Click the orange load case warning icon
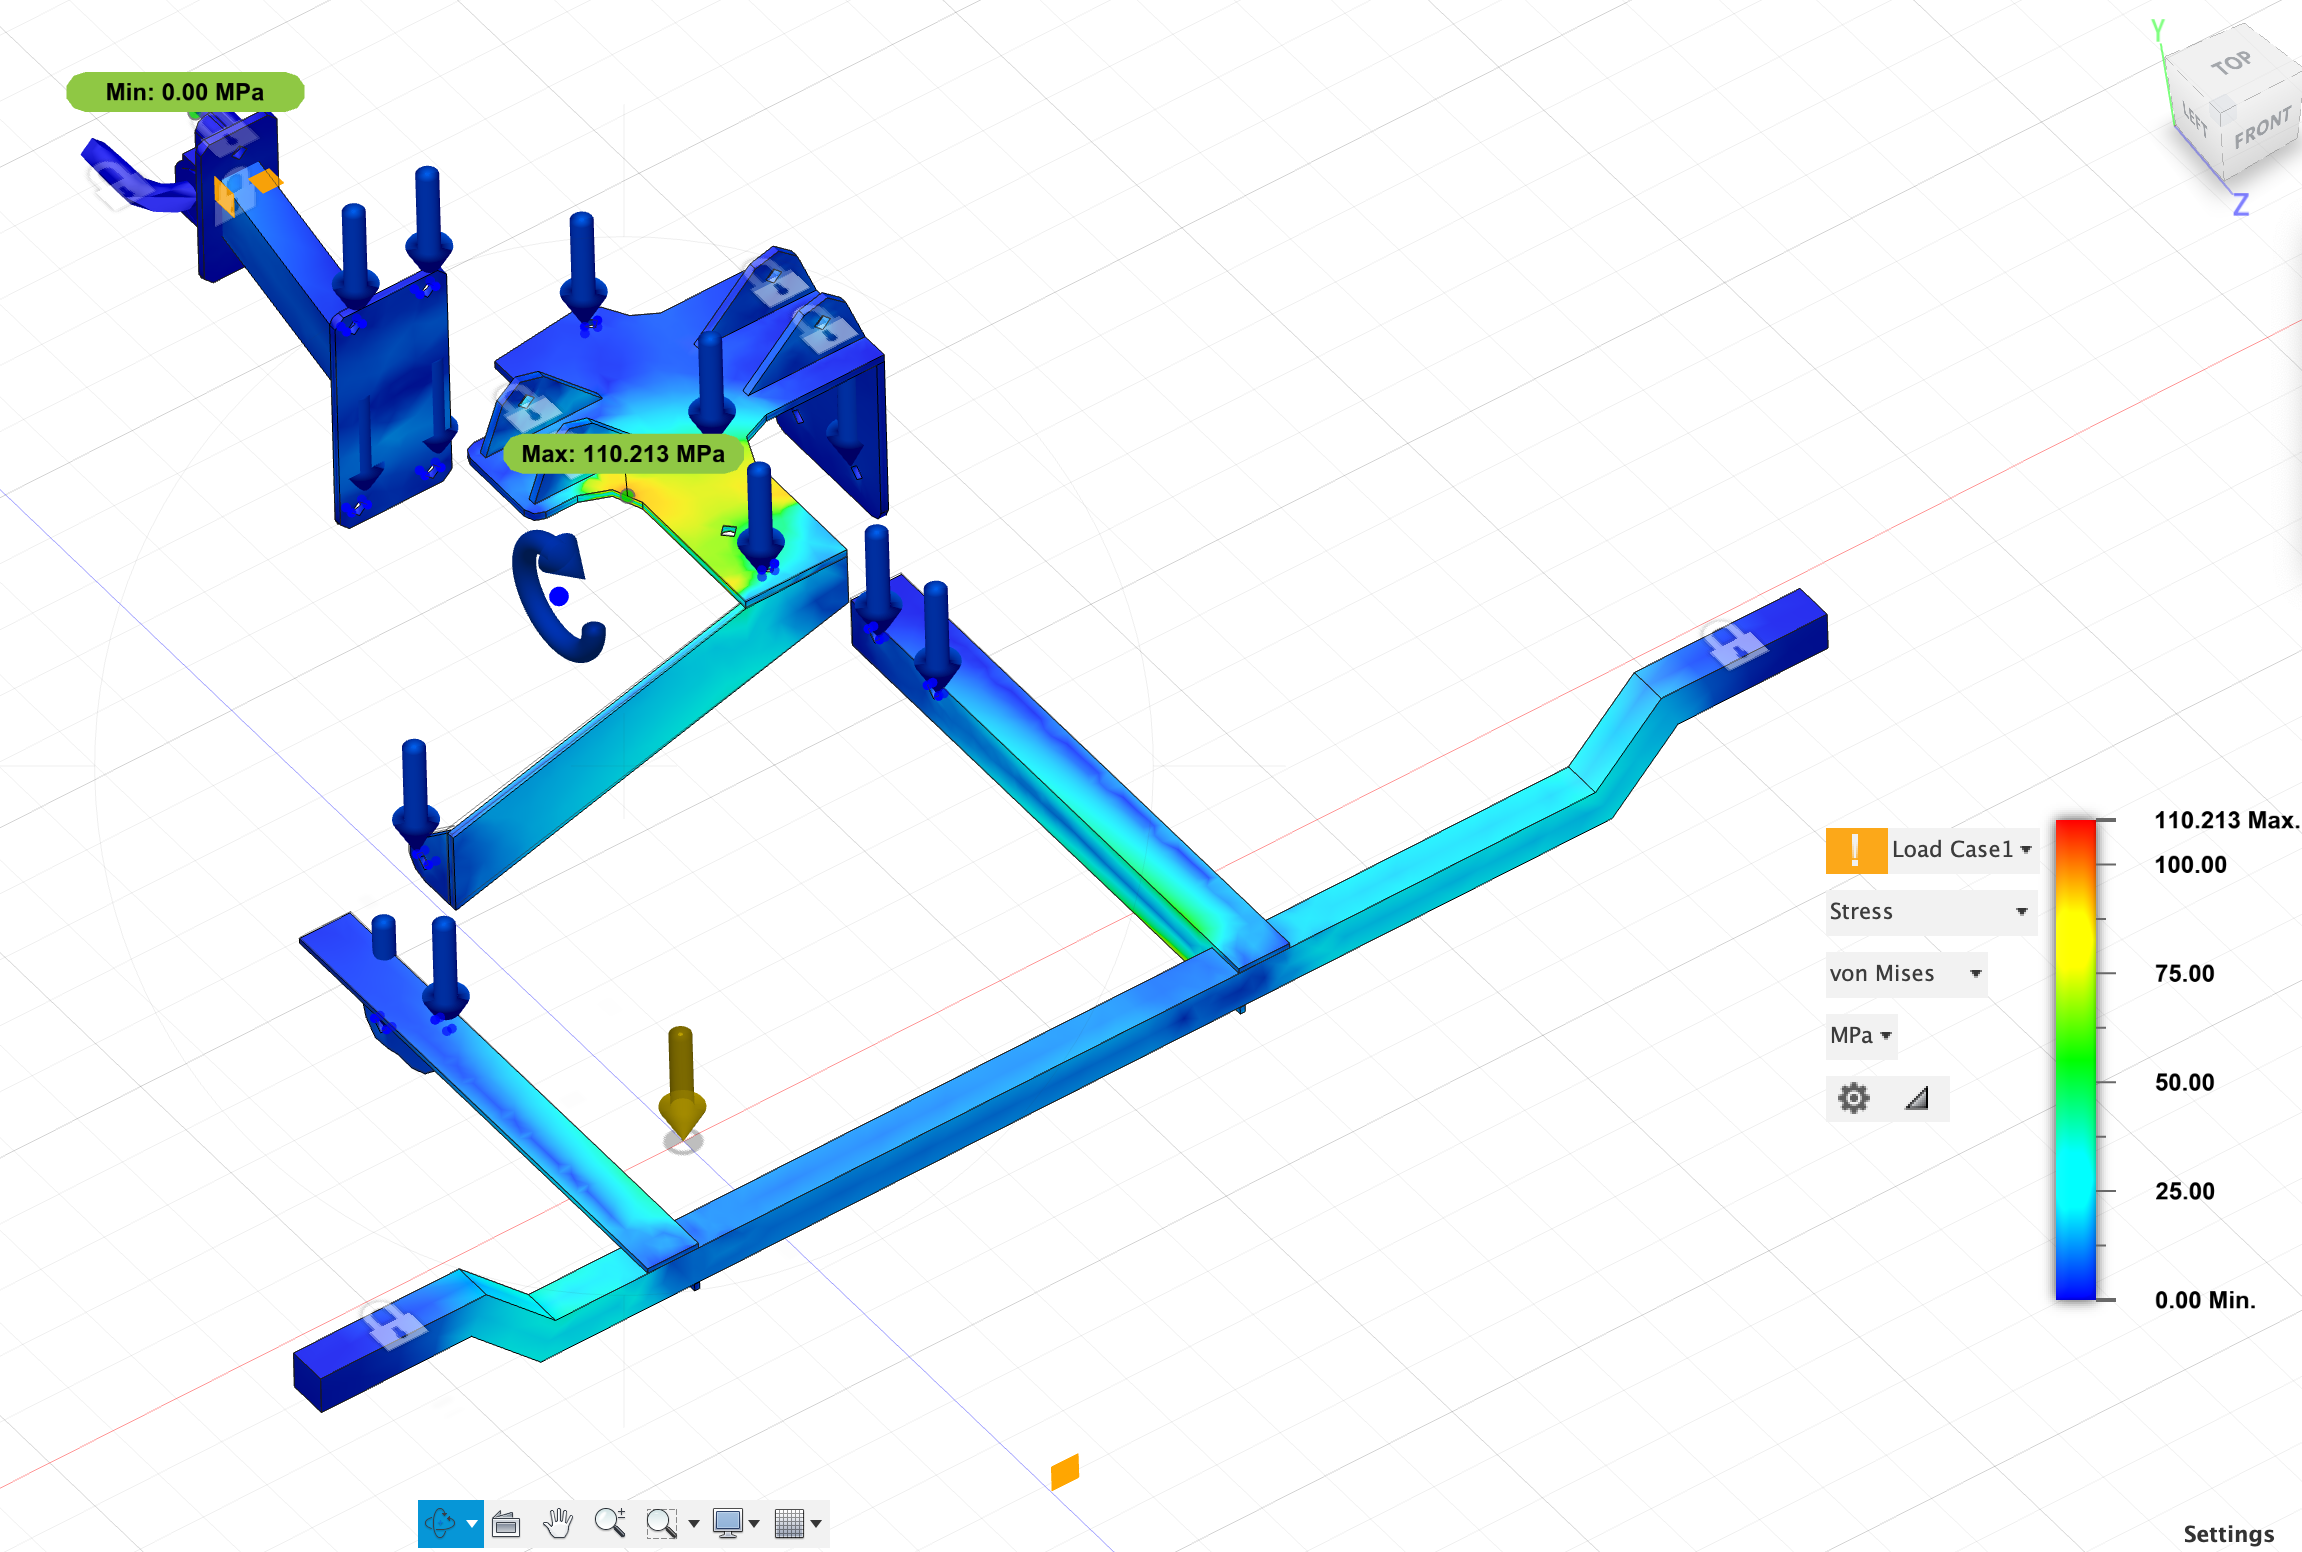 tap(1856, 850)
